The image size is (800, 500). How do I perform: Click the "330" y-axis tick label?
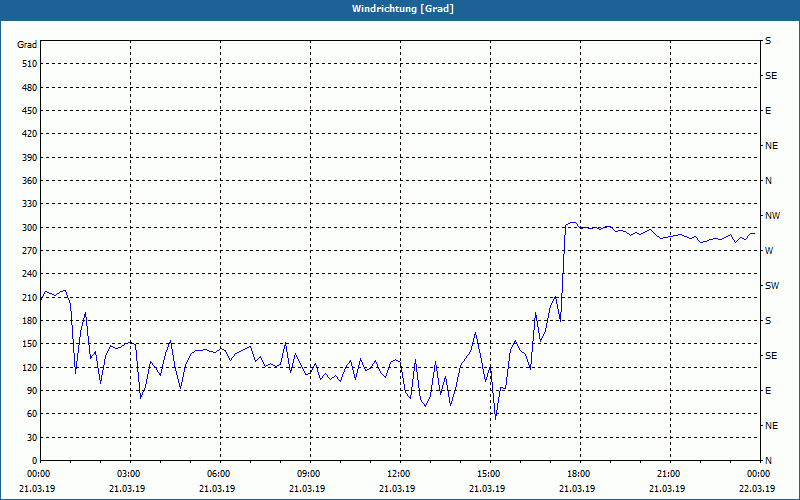pos(30,204)
